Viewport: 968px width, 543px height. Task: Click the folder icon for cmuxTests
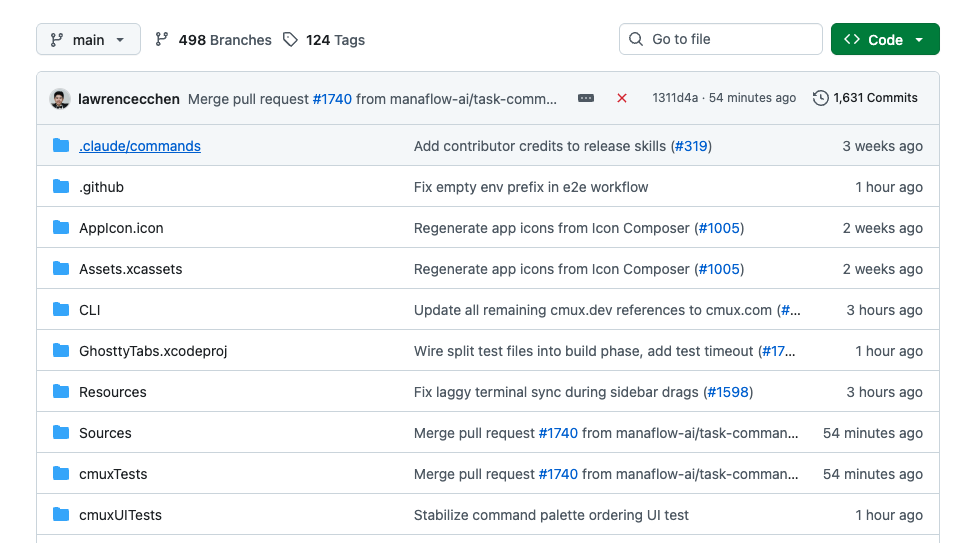click(x=61, y=473)
